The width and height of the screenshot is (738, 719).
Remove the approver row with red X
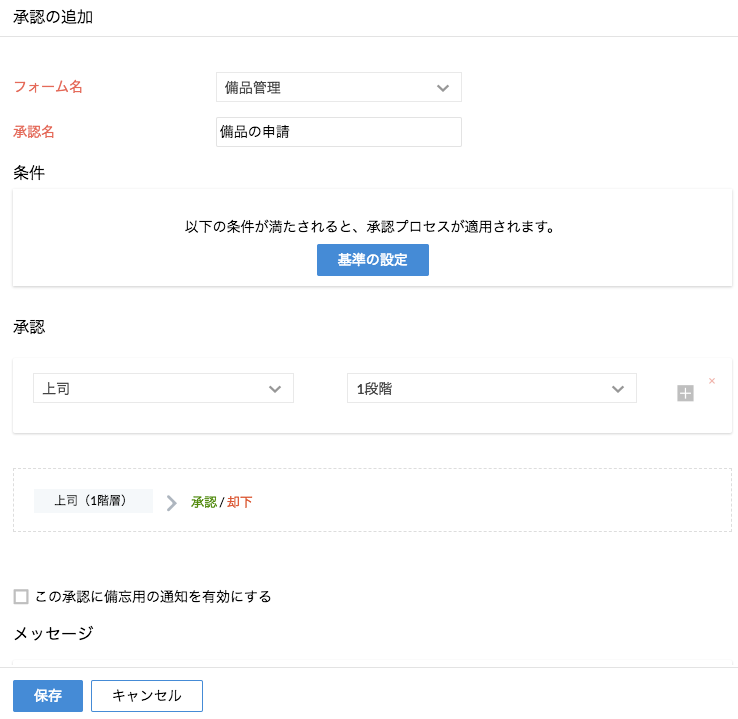tap(712, 381)
